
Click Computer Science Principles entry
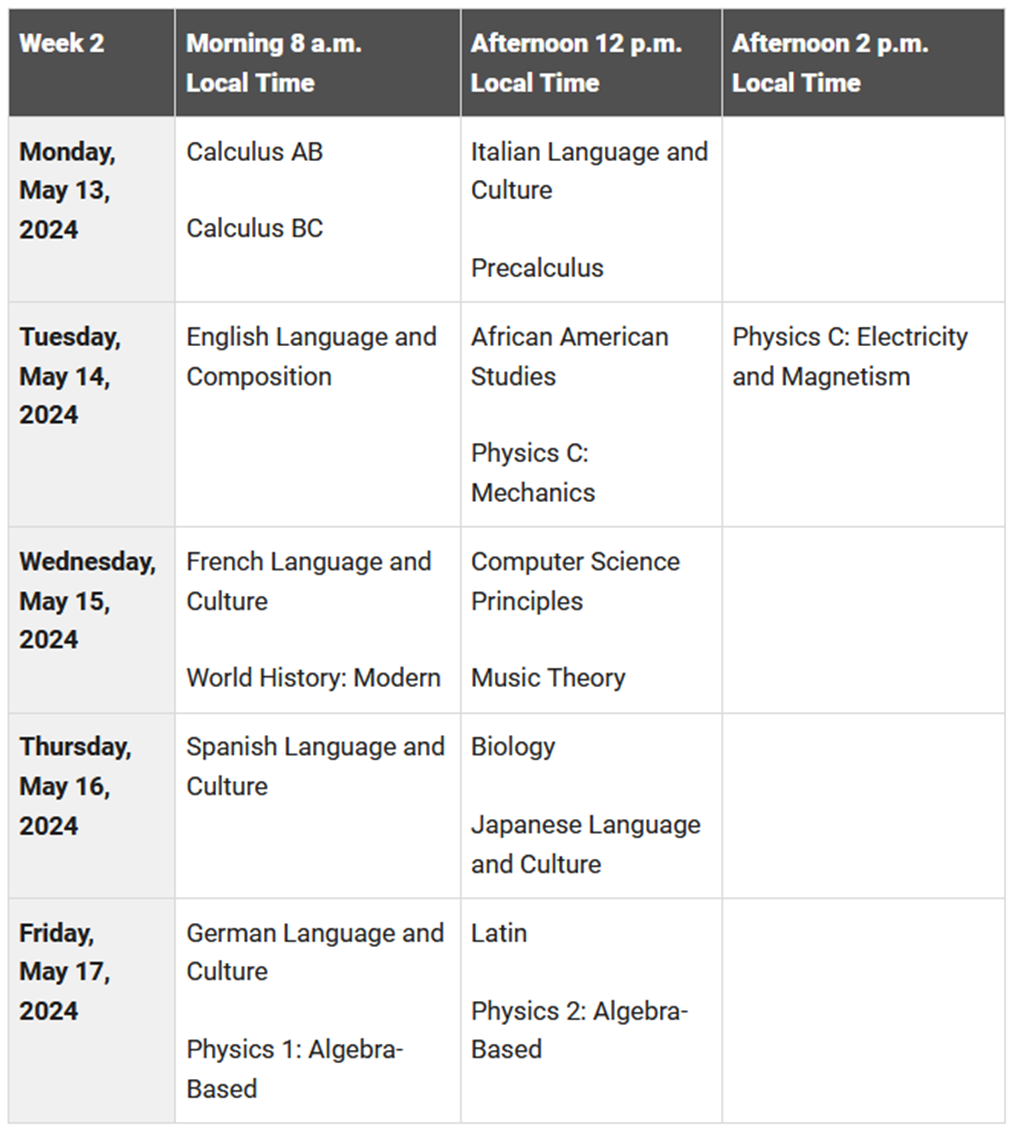[x=575, y=582]
